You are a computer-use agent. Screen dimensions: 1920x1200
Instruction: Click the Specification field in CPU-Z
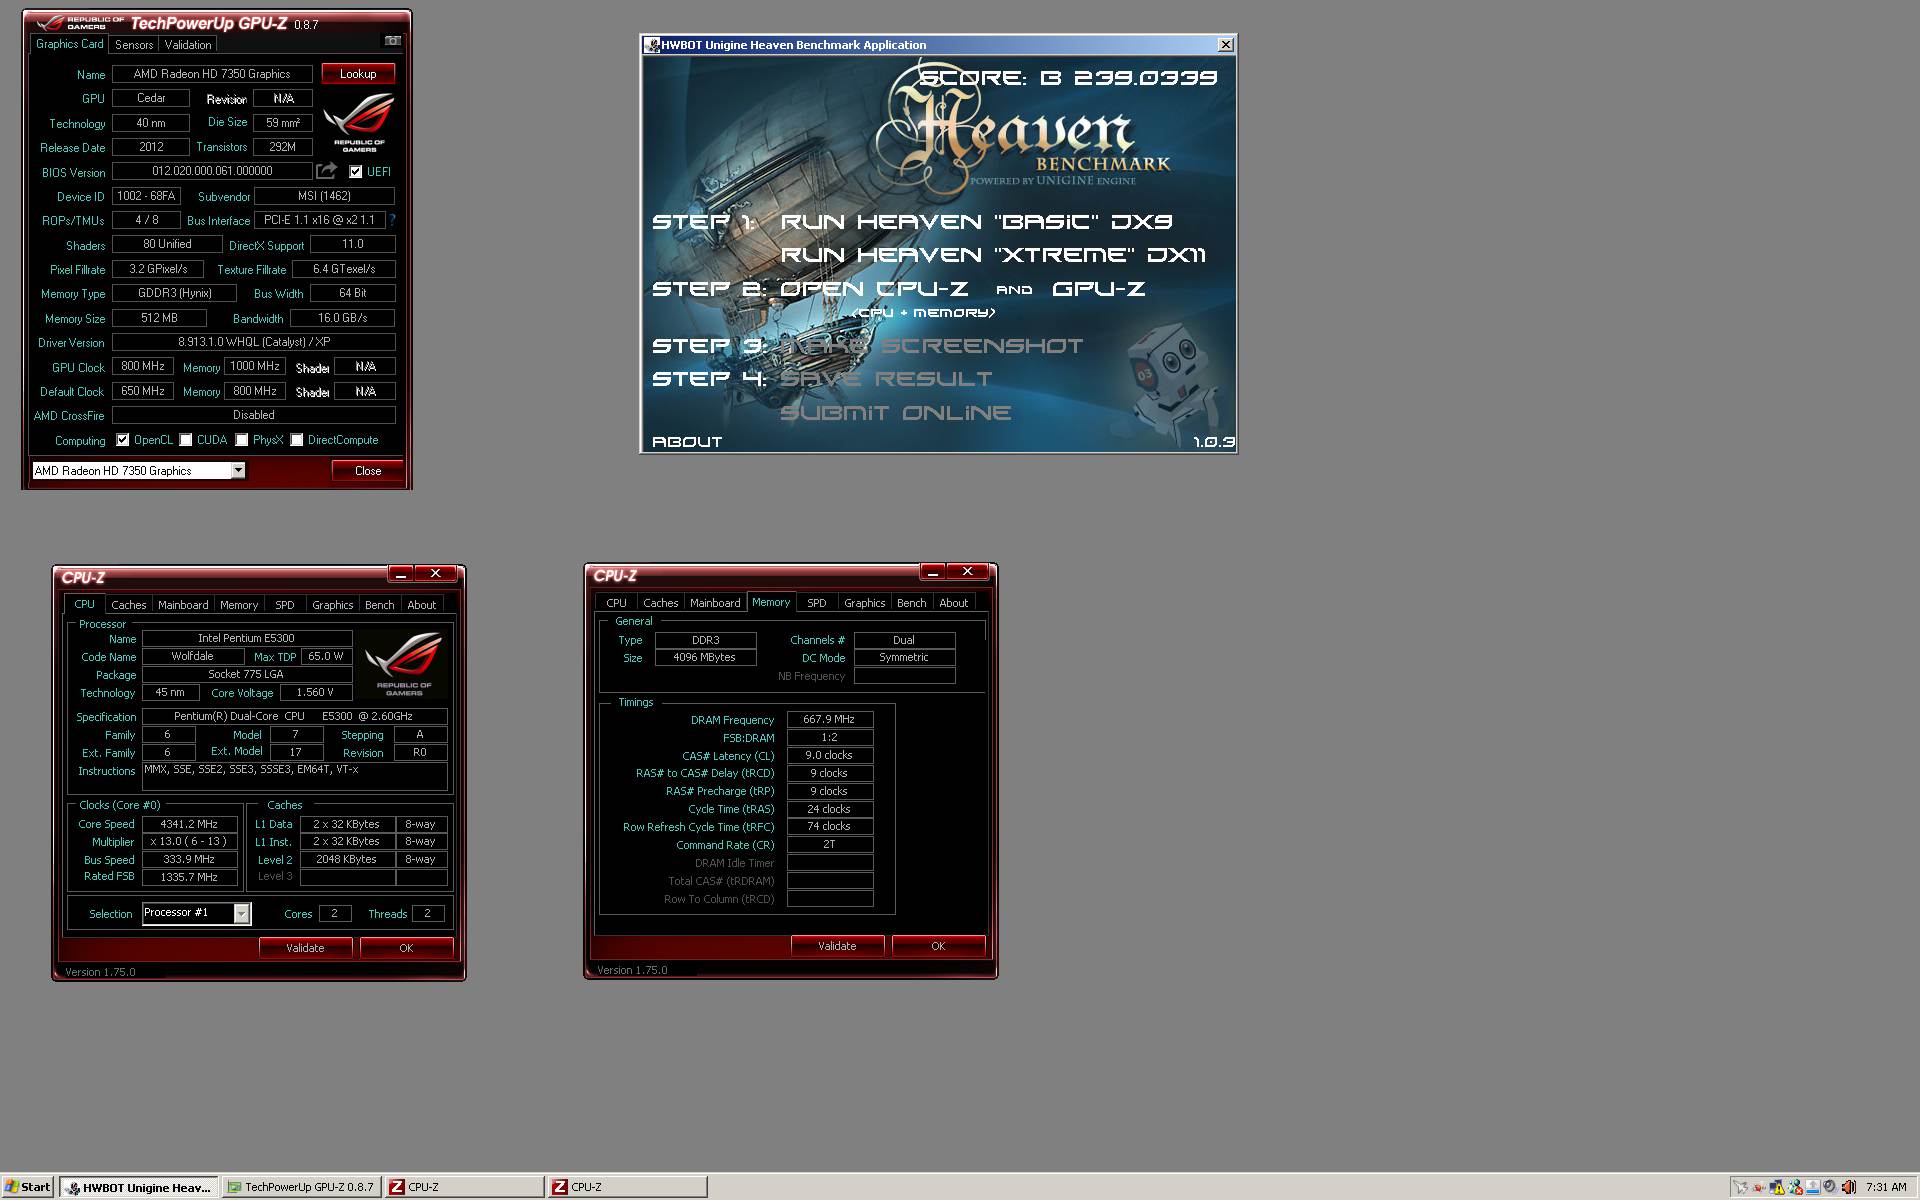[x=294, y=717]
